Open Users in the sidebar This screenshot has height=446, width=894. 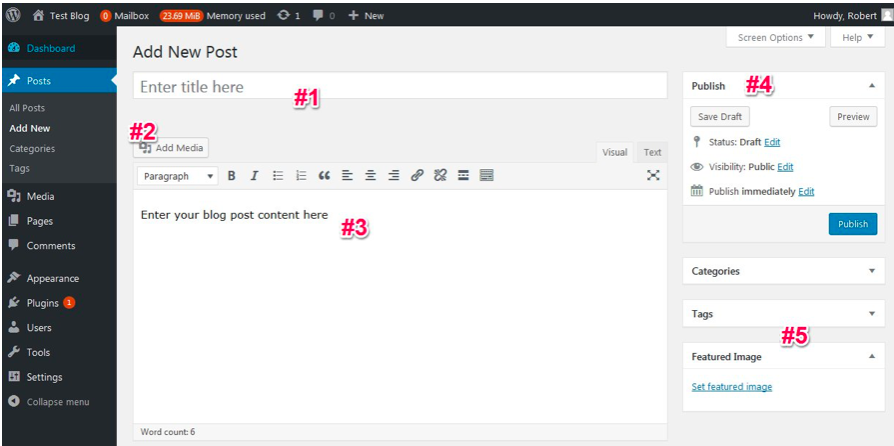click(59, 328)
